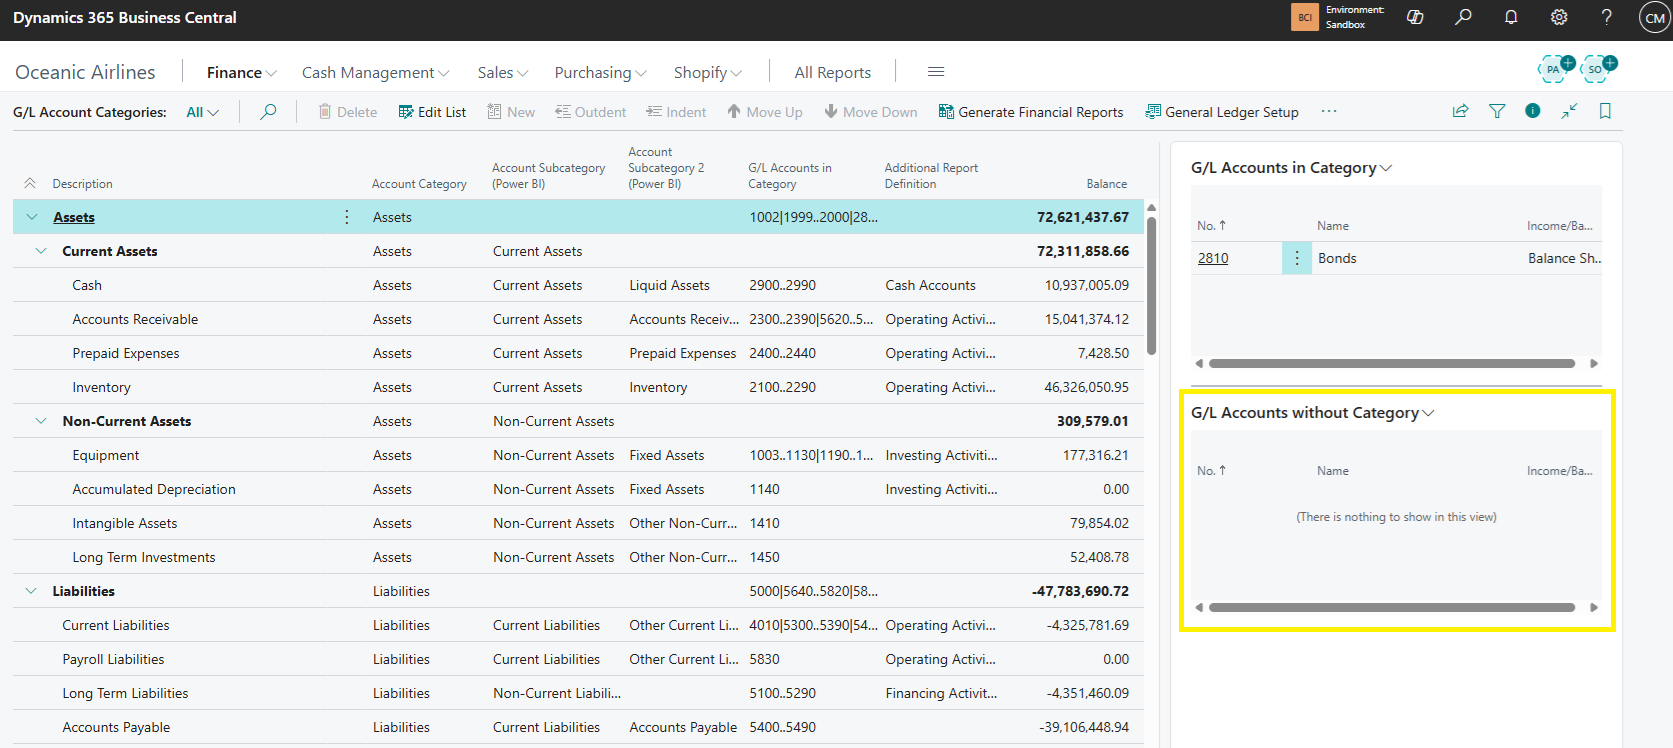1673x748 pixels.
Task: Click Generate Financial Reports
Action: coord(1030,112)
